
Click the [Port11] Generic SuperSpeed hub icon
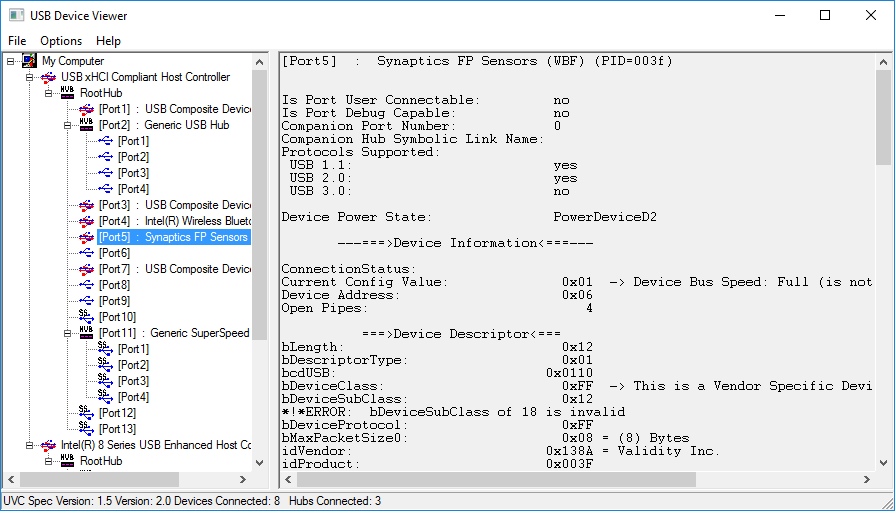(86, 332)
